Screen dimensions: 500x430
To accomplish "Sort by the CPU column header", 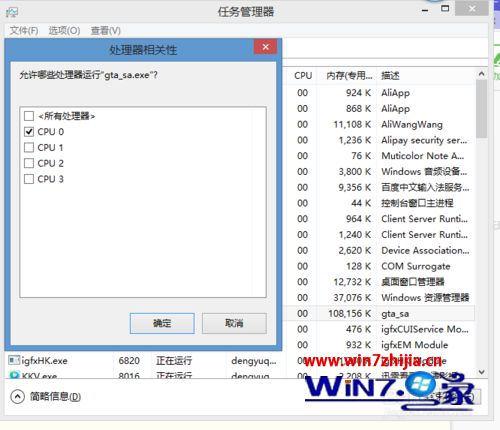I will tap(303, 76).
